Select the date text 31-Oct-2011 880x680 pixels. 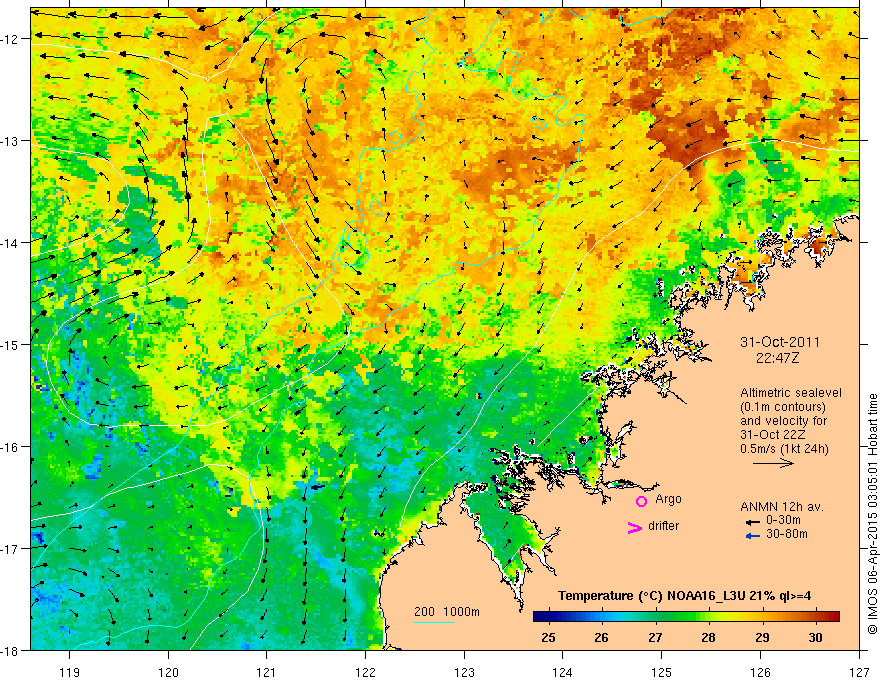780,342
